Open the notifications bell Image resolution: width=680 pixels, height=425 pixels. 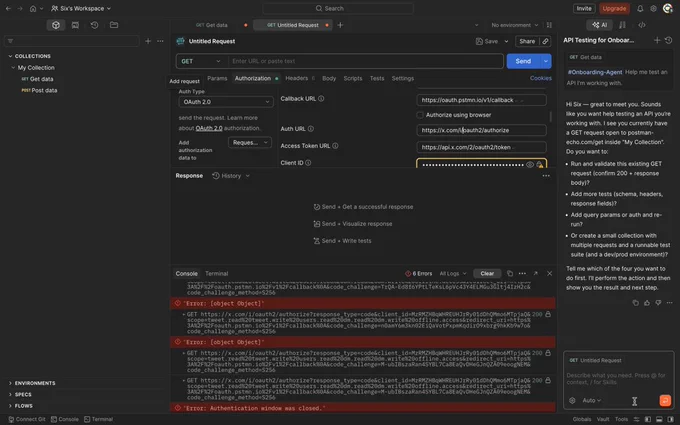coord(640,8)
